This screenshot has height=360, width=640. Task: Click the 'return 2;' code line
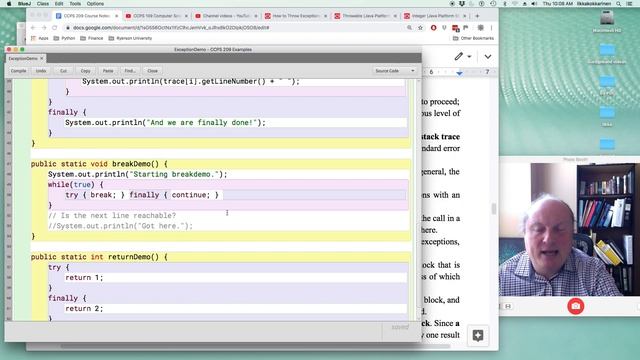(x=84, y=309)
